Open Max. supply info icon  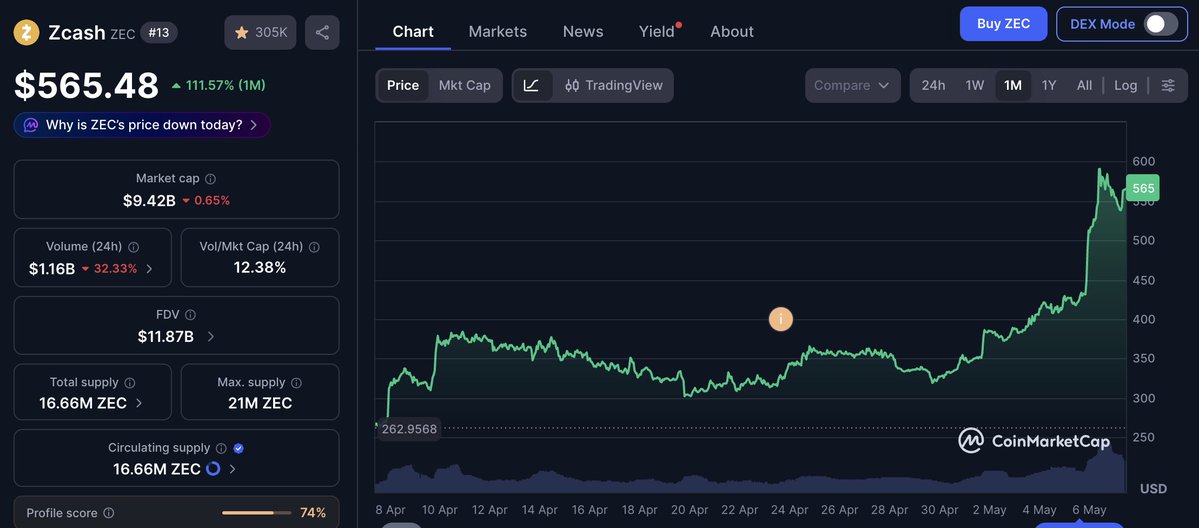(296, 382)
